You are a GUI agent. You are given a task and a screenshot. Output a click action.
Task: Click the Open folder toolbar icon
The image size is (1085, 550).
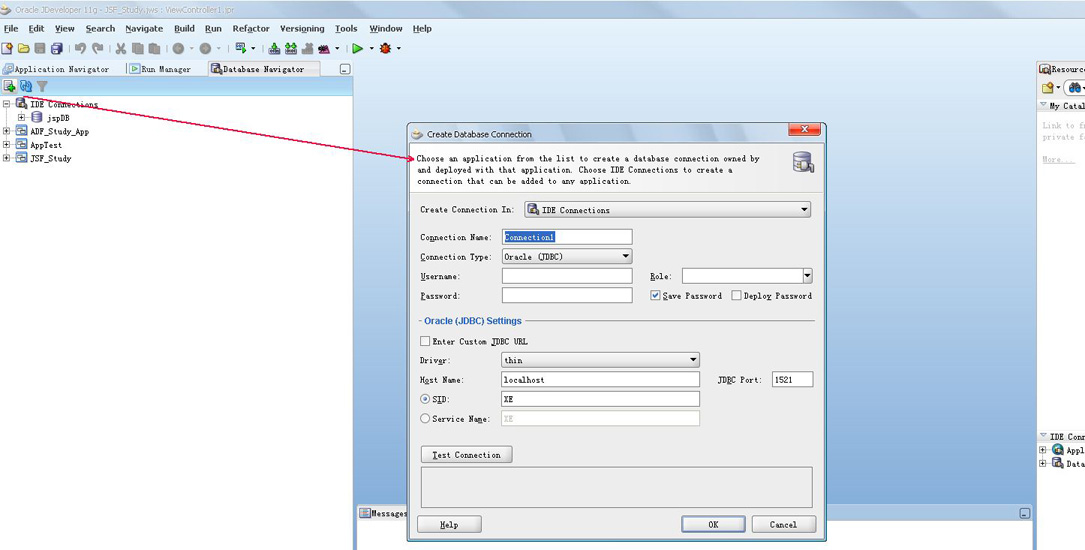[x=24, y=48]
